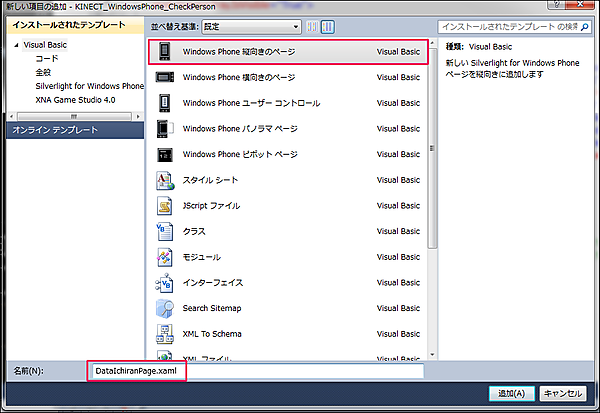This screenshot has width=600, height=413.
Task: Choose Windows Phone パノラマ ページ icon
Action: click(165, 129)
